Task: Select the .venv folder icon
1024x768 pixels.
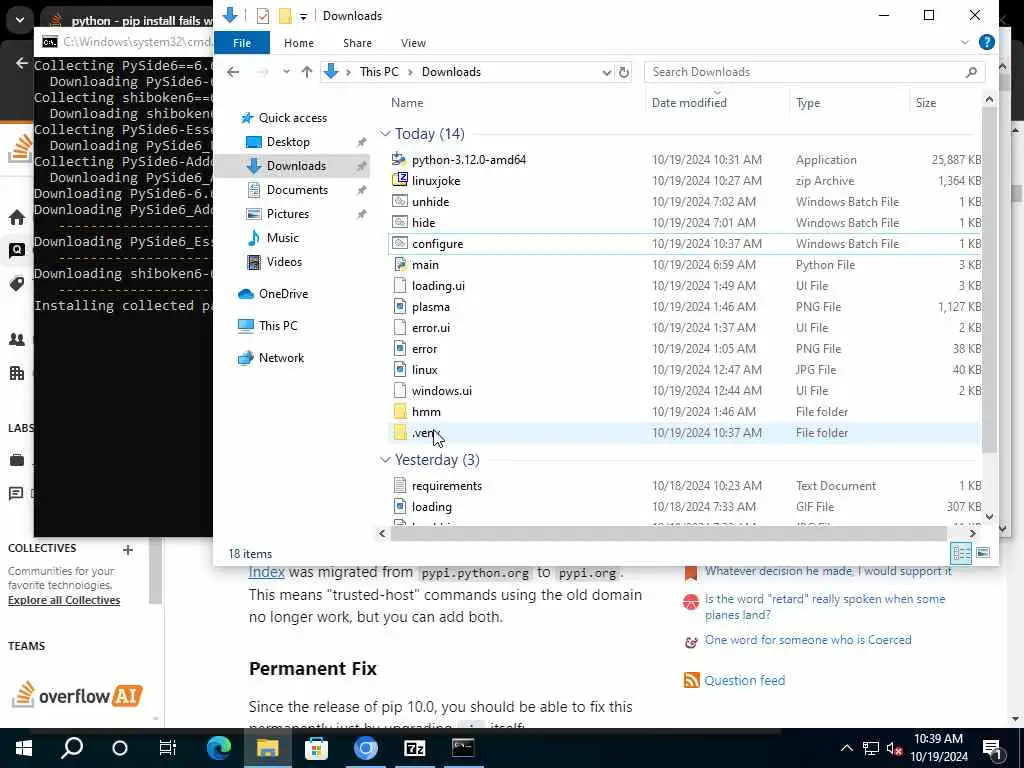Action: click(399, 432)
